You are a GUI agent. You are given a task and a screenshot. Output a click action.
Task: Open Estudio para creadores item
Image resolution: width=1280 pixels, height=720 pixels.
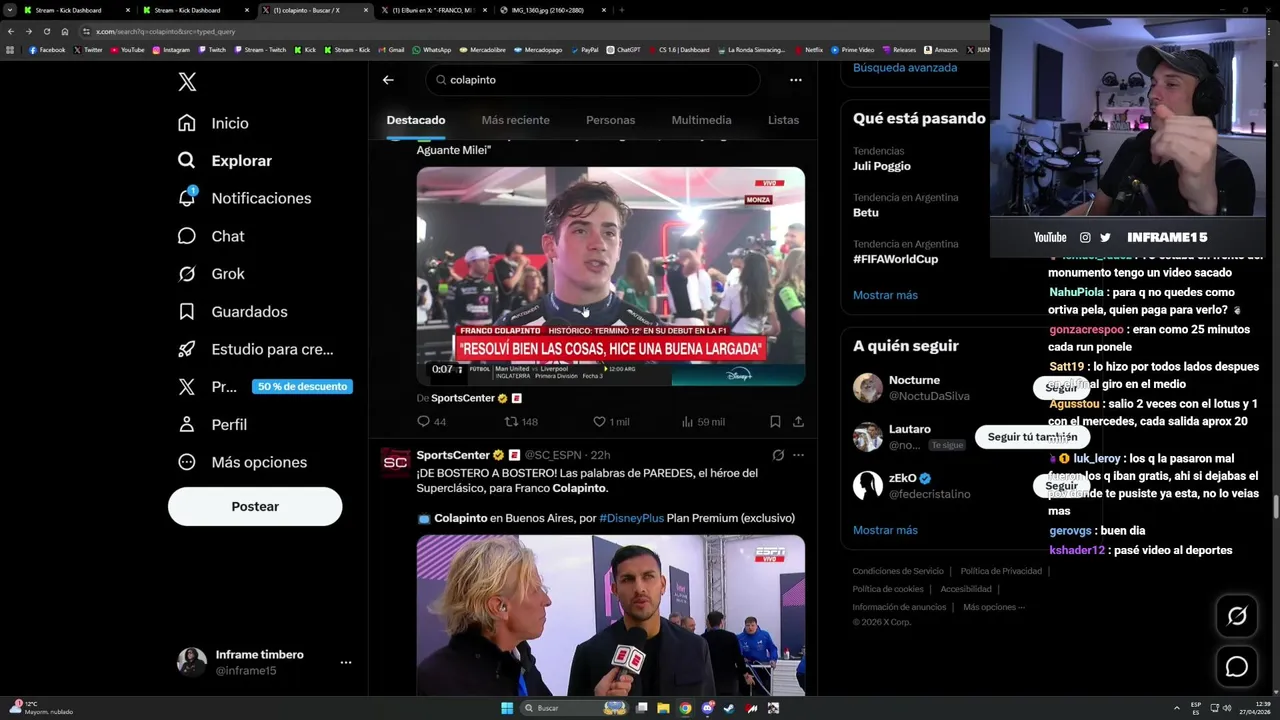click(x=255, y=349)
